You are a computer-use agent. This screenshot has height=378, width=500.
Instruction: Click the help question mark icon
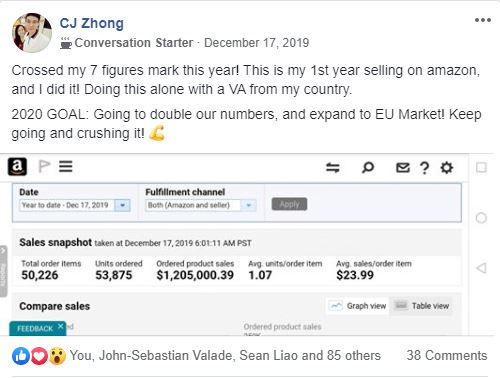424,168
